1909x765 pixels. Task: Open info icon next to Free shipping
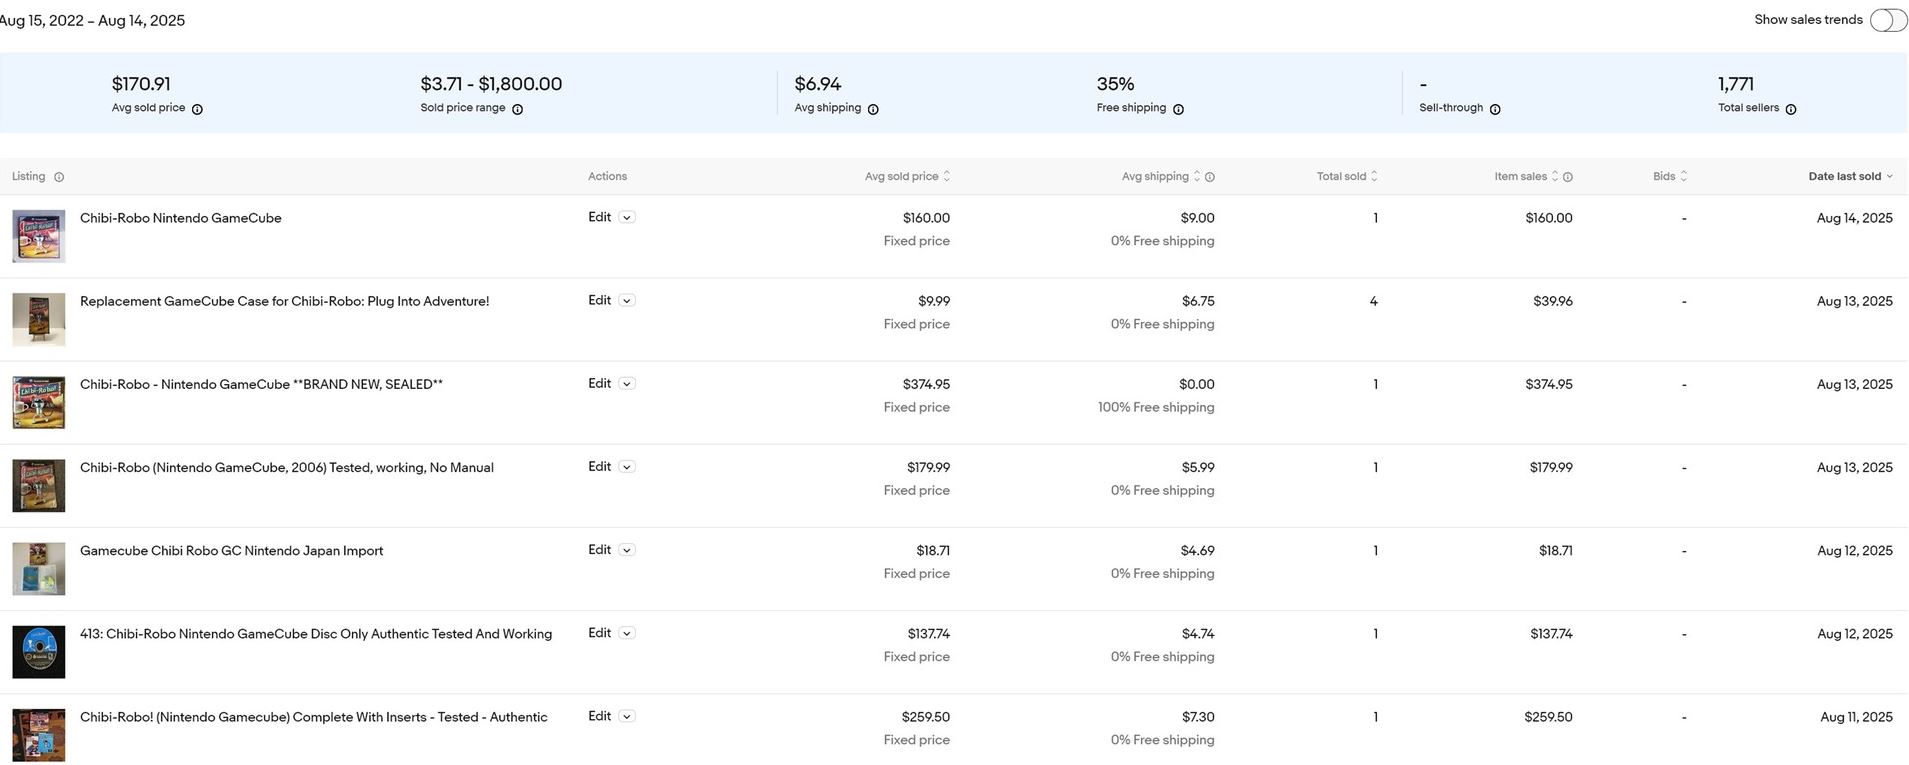[x=1178, y=109]
